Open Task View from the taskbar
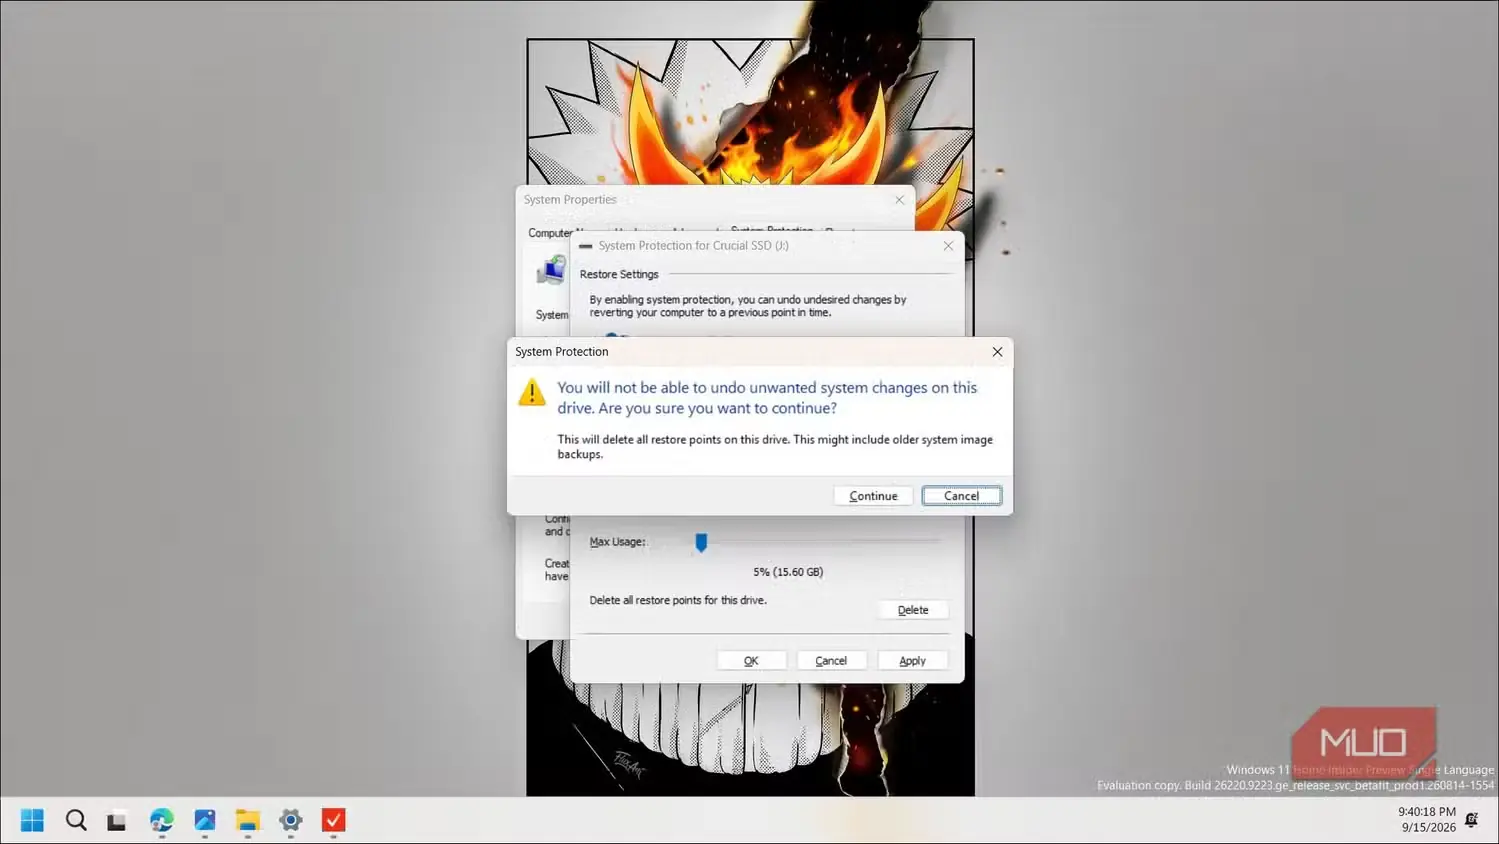The height and width of the screenshot is (844, 1499). 117,821
